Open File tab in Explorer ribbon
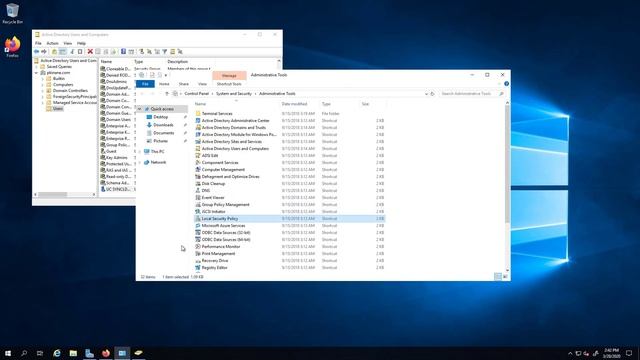Screen dimensions: 640x360 tap(145, 84)
